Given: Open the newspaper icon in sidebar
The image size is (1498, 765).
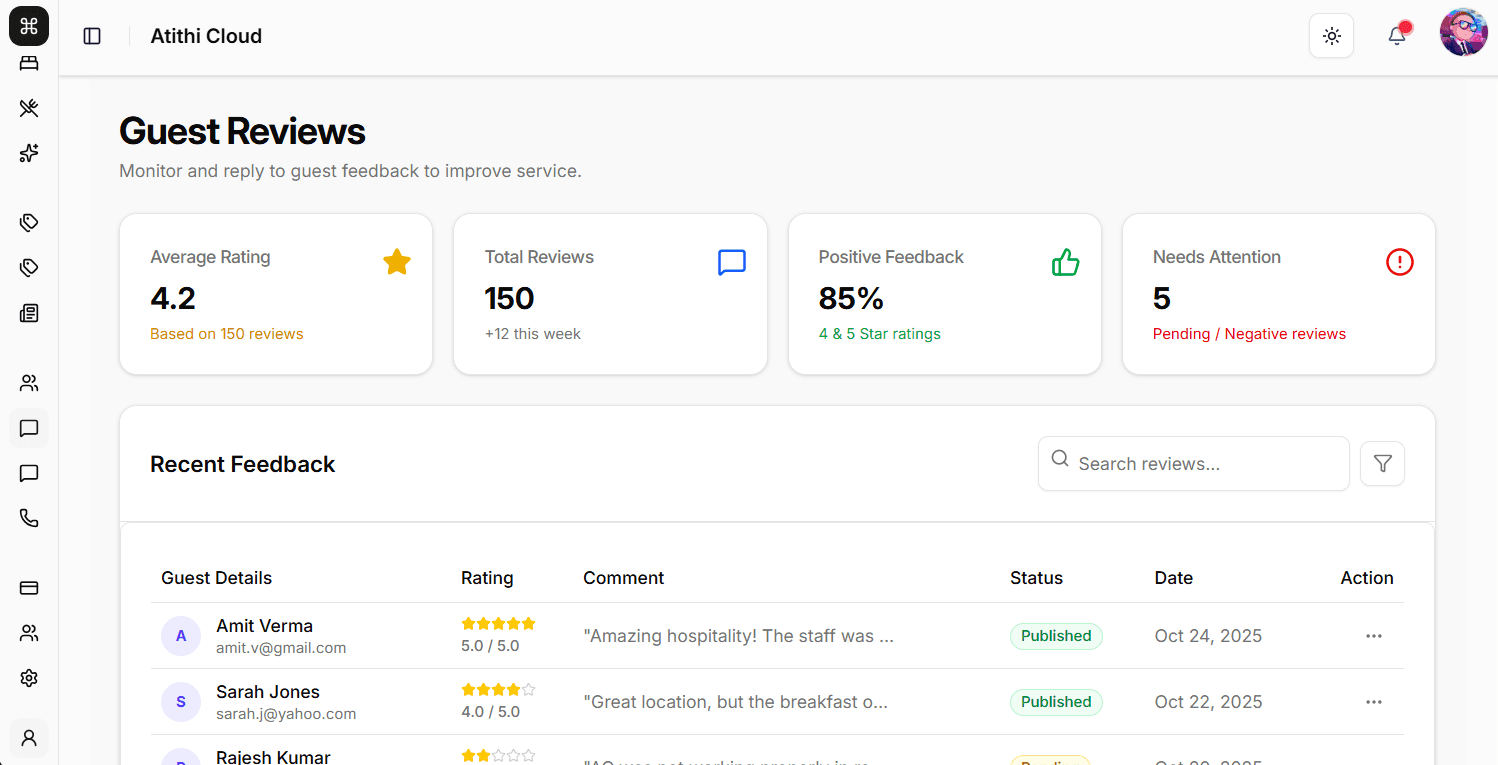Looking at the screenshot, I should point(29,313).
